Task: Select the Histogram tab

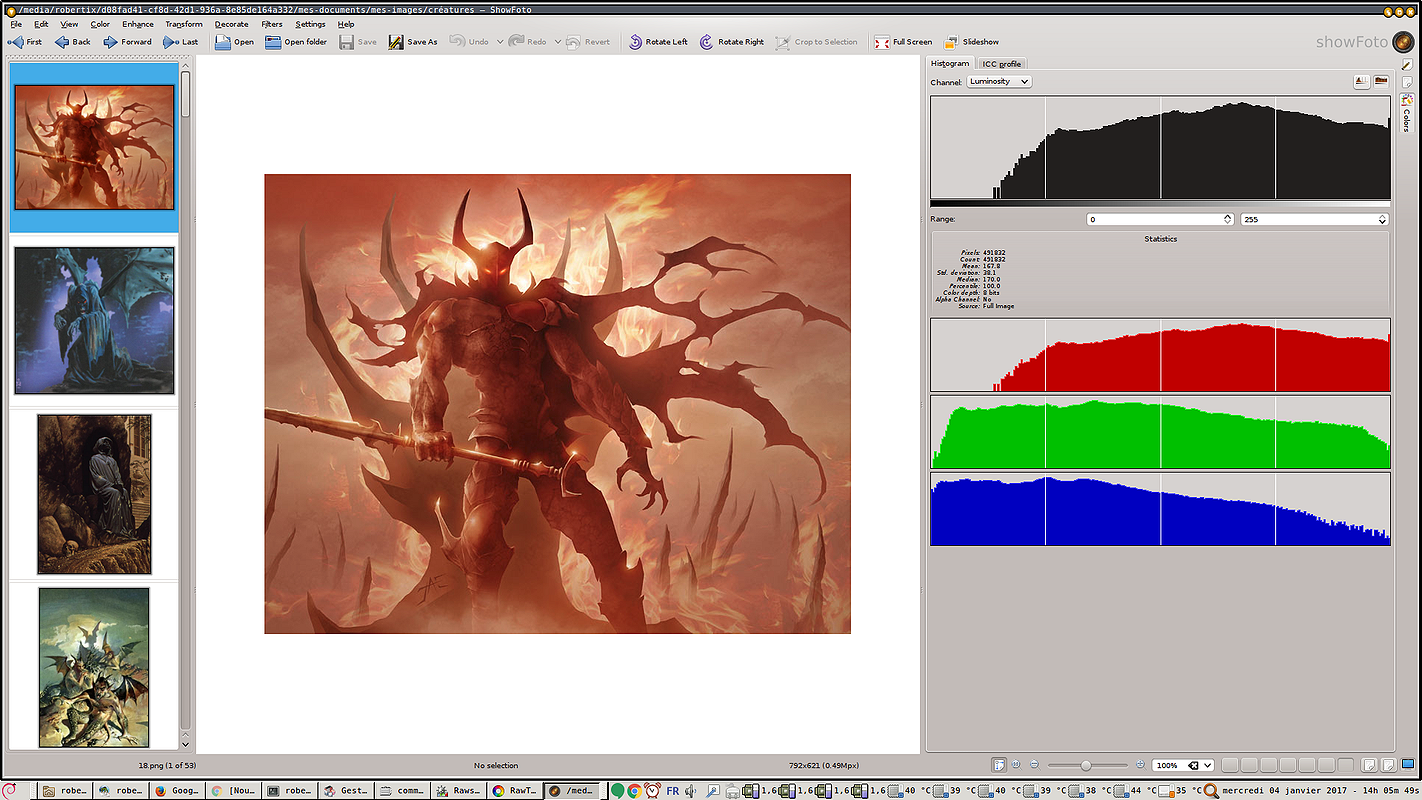Action: point(950,63)
